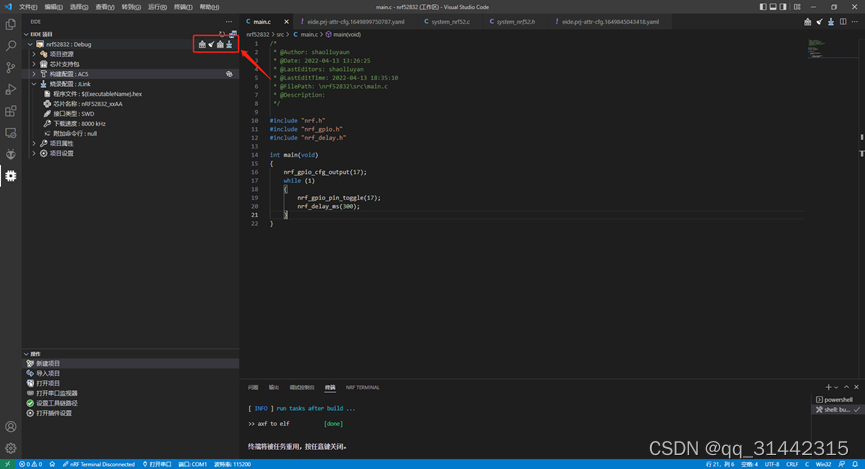Open the 终端 menu
The width and height of the screenshot is (865, 469).
point(183,7)
